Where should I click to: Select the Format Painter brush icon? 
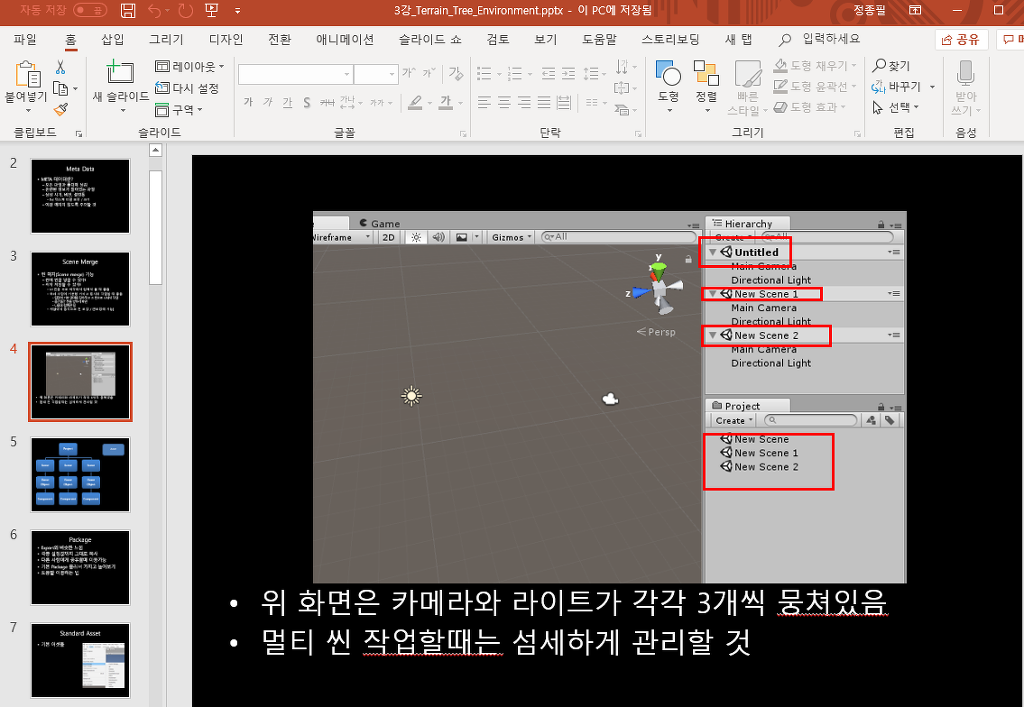(x=61, y=109)
